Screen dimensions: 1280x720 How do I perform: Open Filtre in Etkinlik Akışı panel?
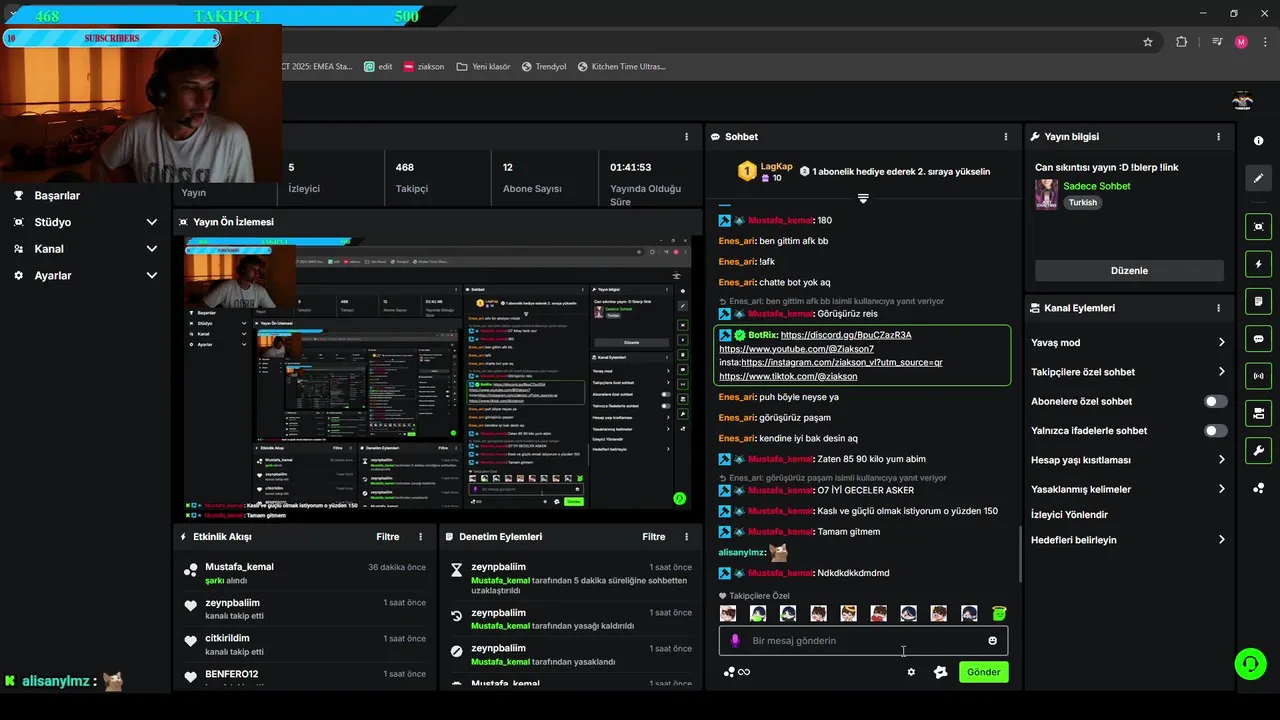tap(388, 537)
